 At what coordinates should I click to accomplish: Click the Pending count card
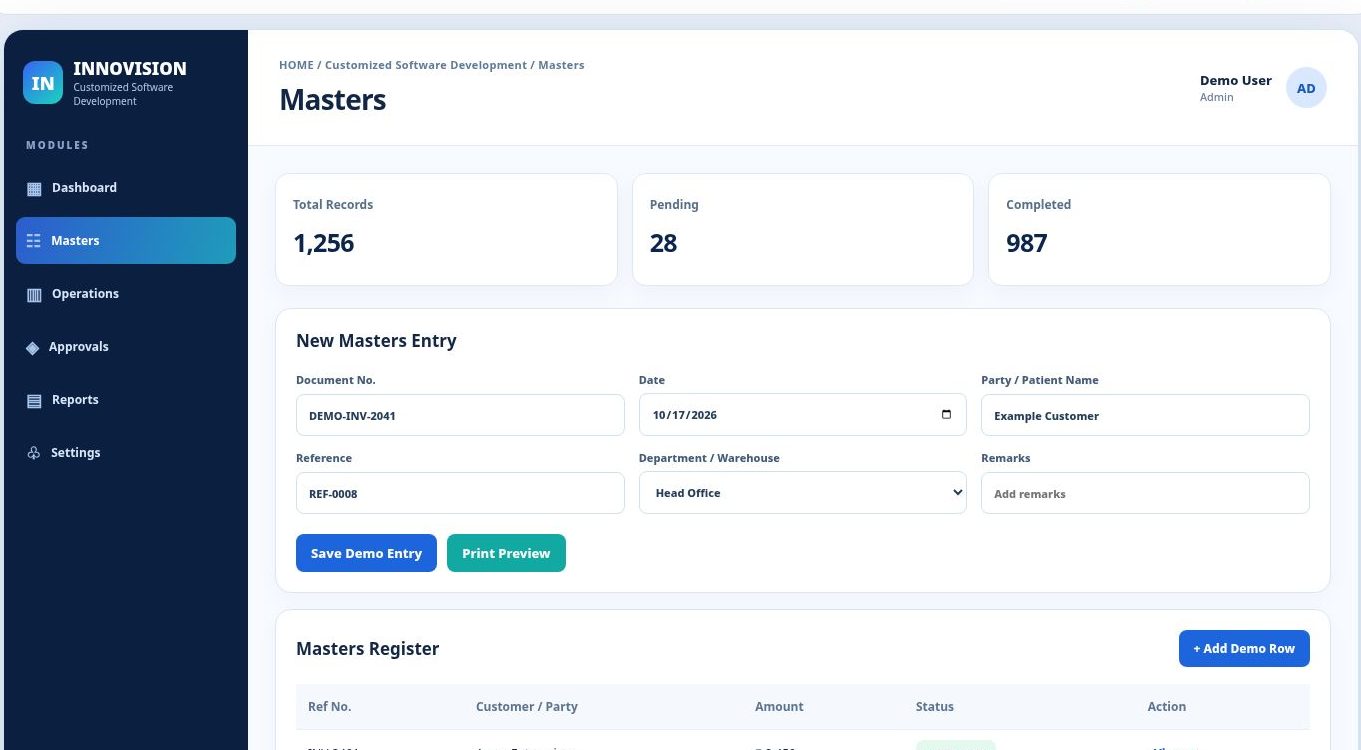tap(803, 230)
